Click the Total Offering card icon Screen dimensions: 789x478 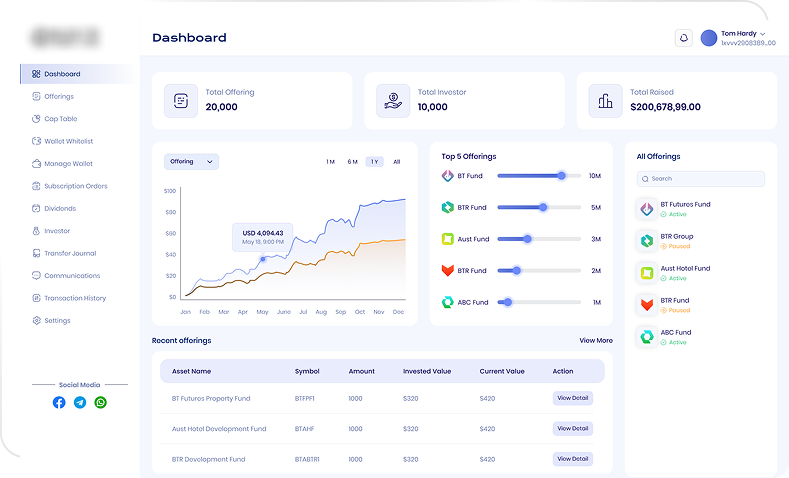[x=181, y=100]
